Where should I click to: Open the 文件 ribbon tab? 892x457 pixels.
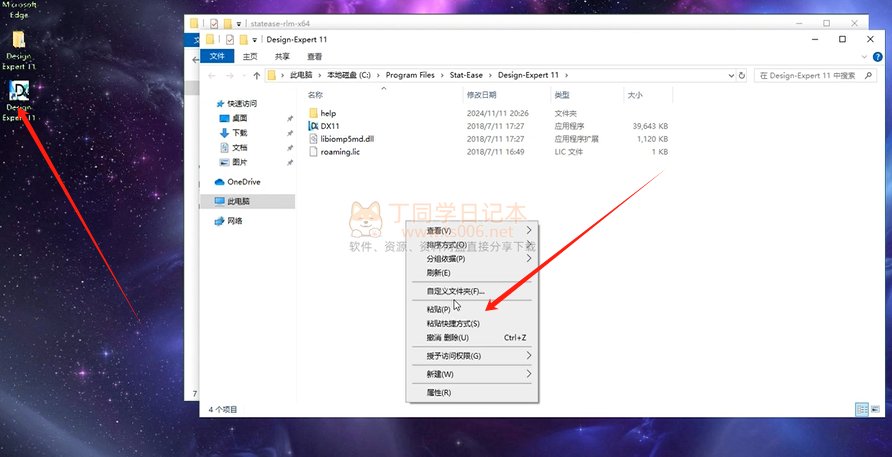[x=217, y=56]
